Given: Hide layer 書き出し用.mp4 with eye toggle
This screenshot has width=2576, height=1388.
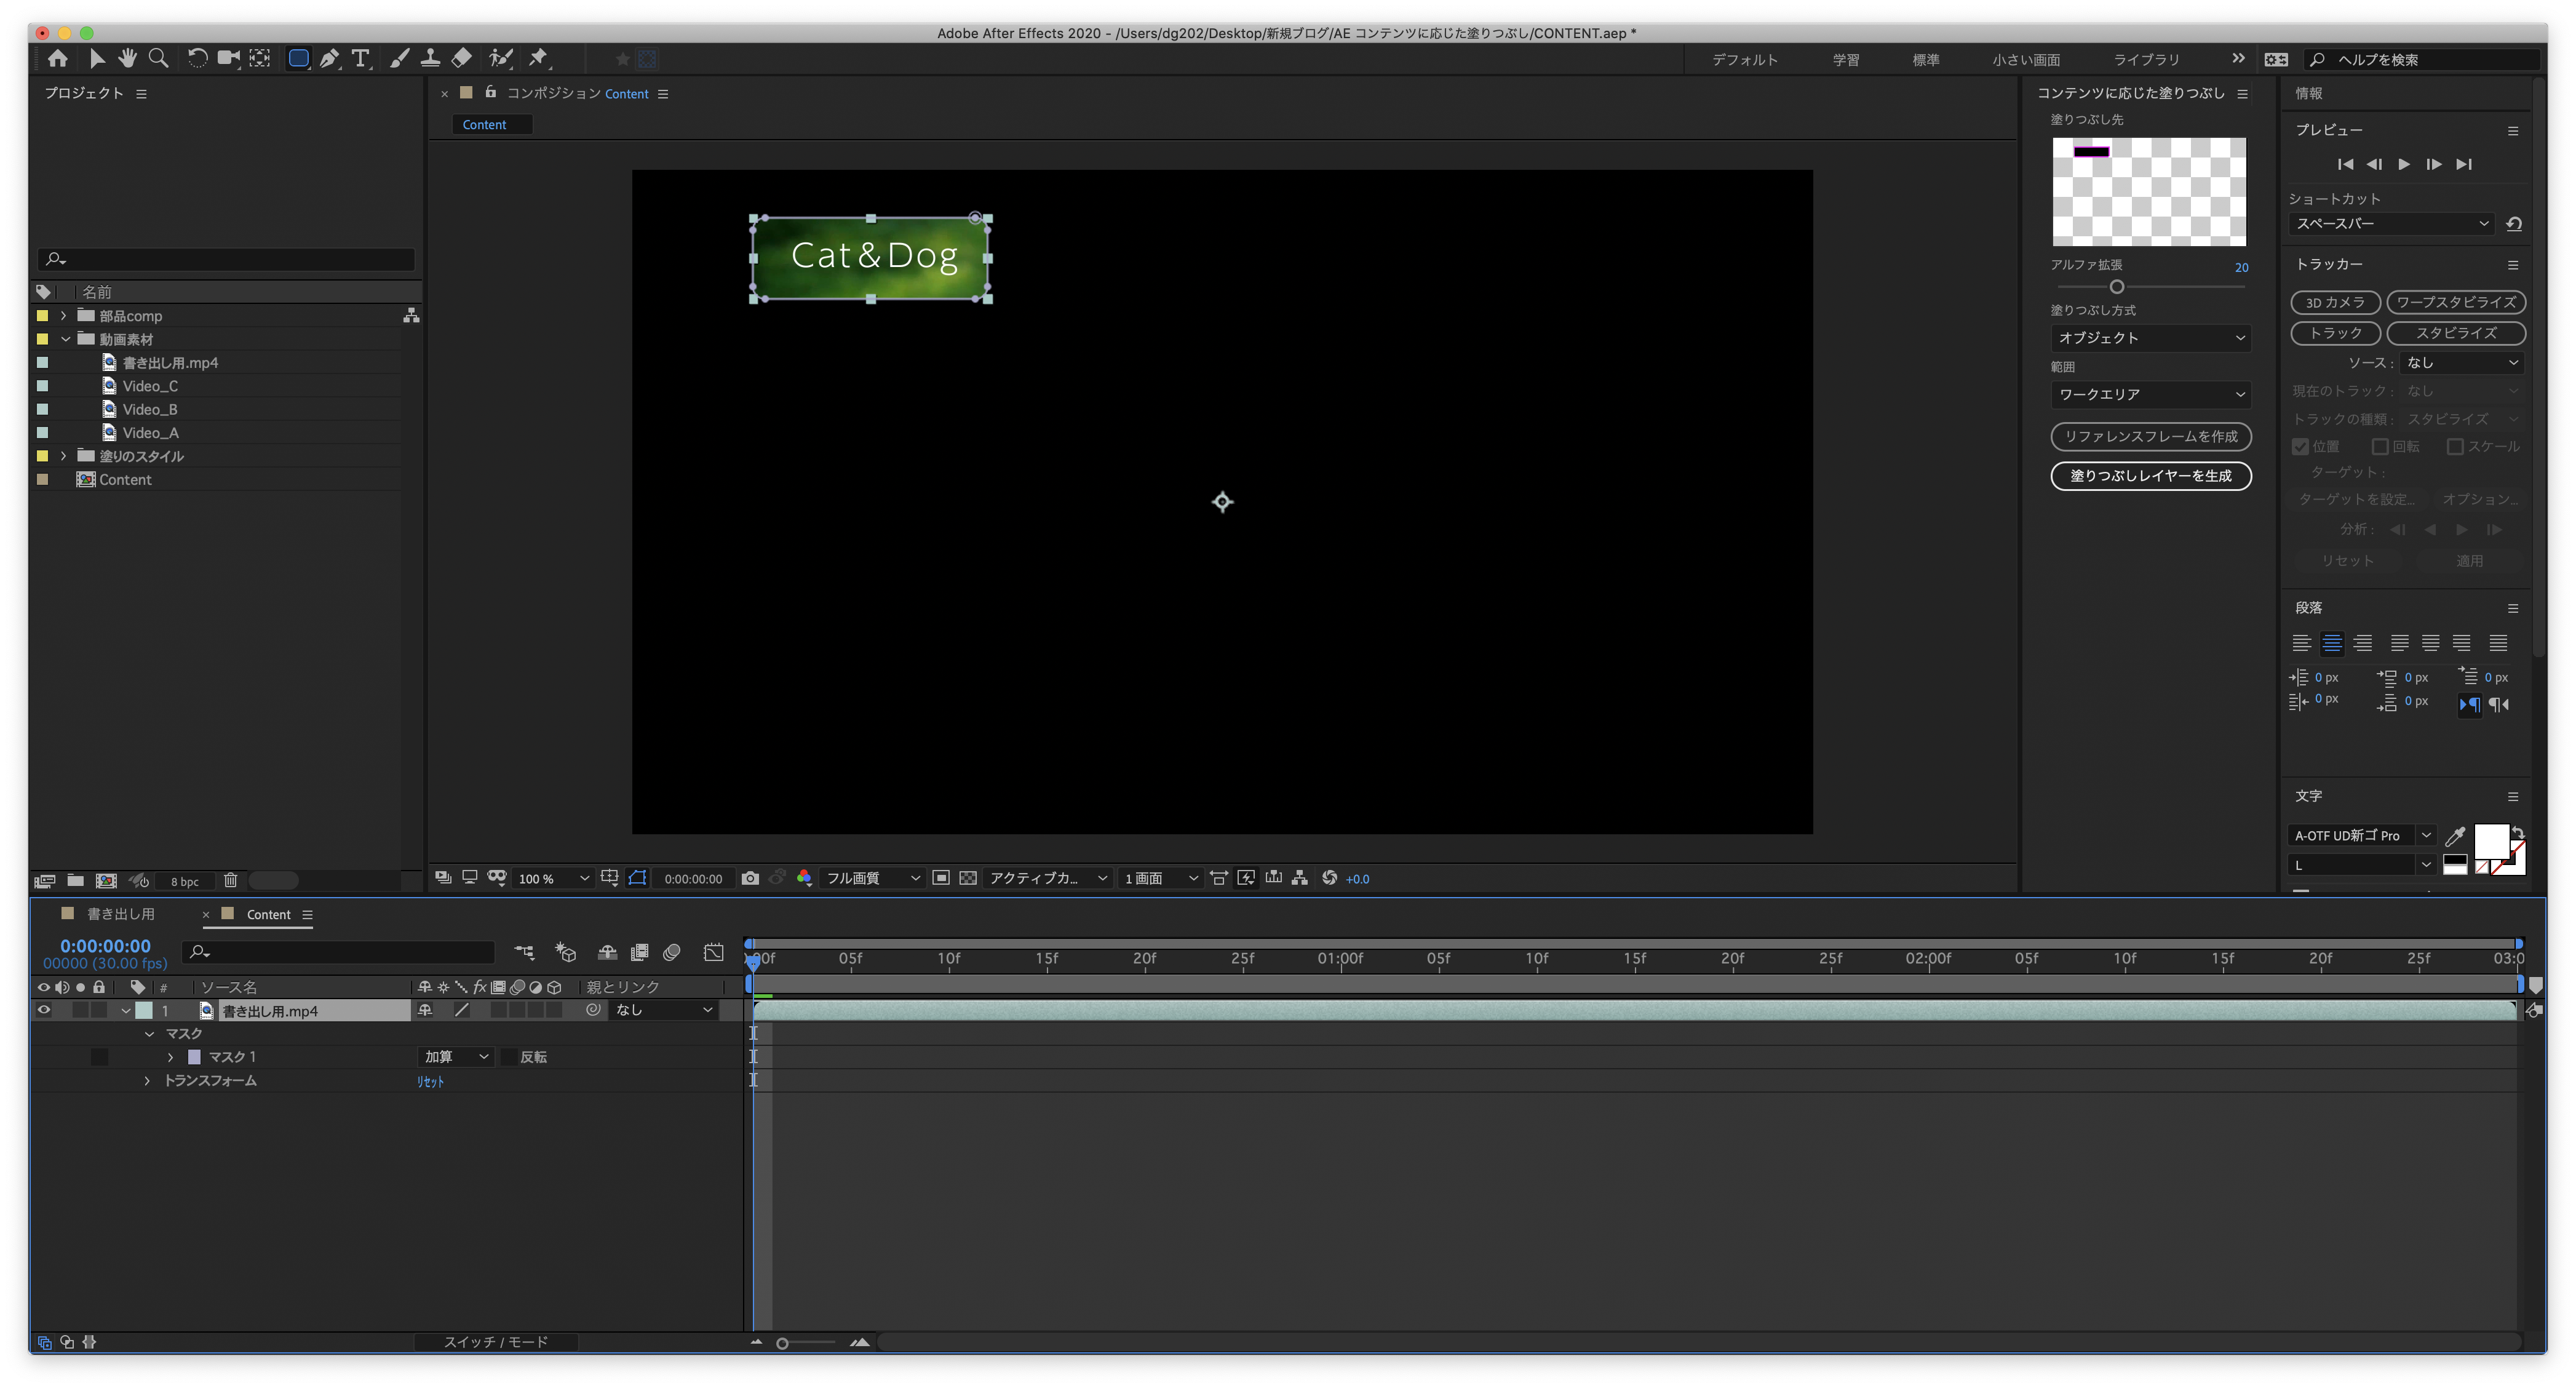Looking at the screenshot, I should [x=43, y=1010].
